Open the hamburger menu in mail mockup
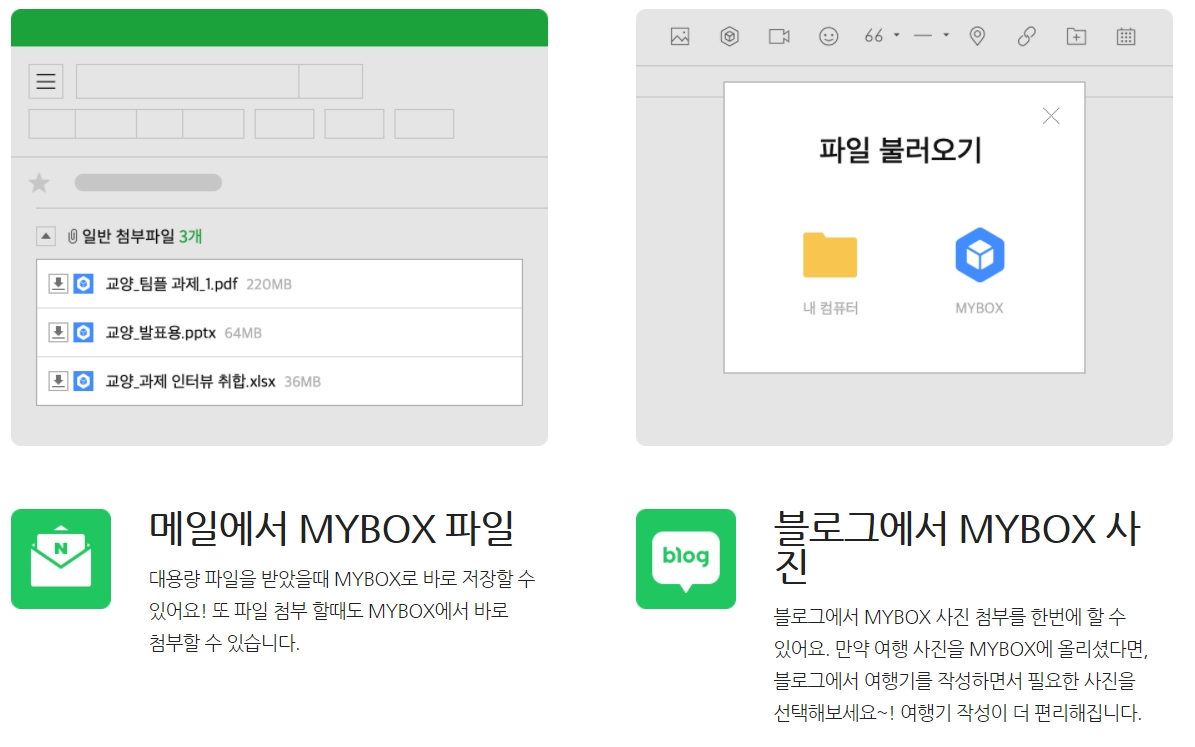 46,82
